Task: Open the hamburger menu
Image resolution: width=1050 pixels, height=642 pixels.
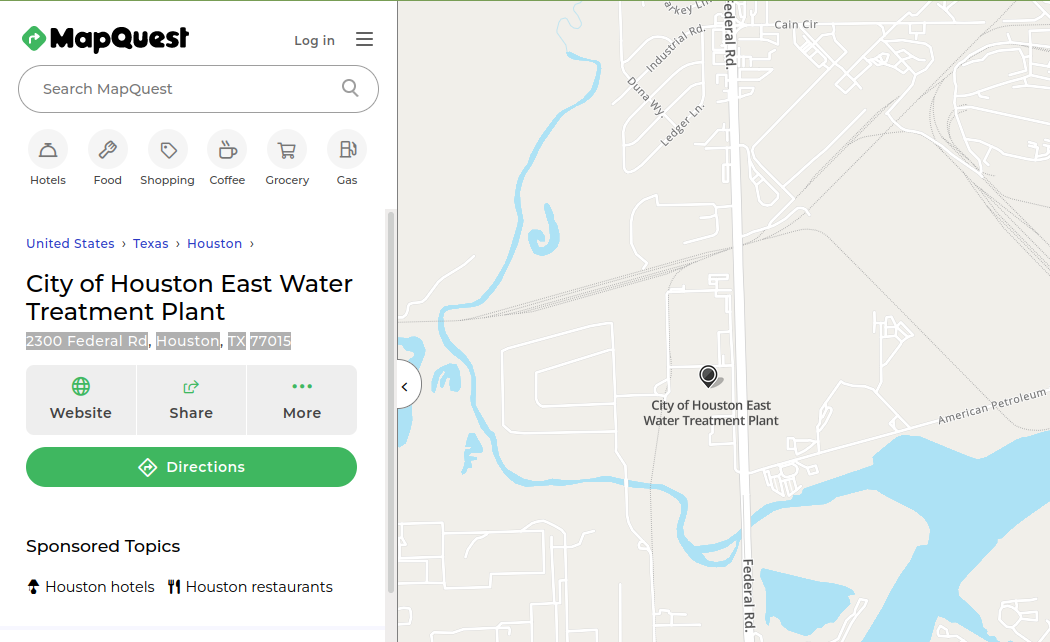Action: coord(364,39)
